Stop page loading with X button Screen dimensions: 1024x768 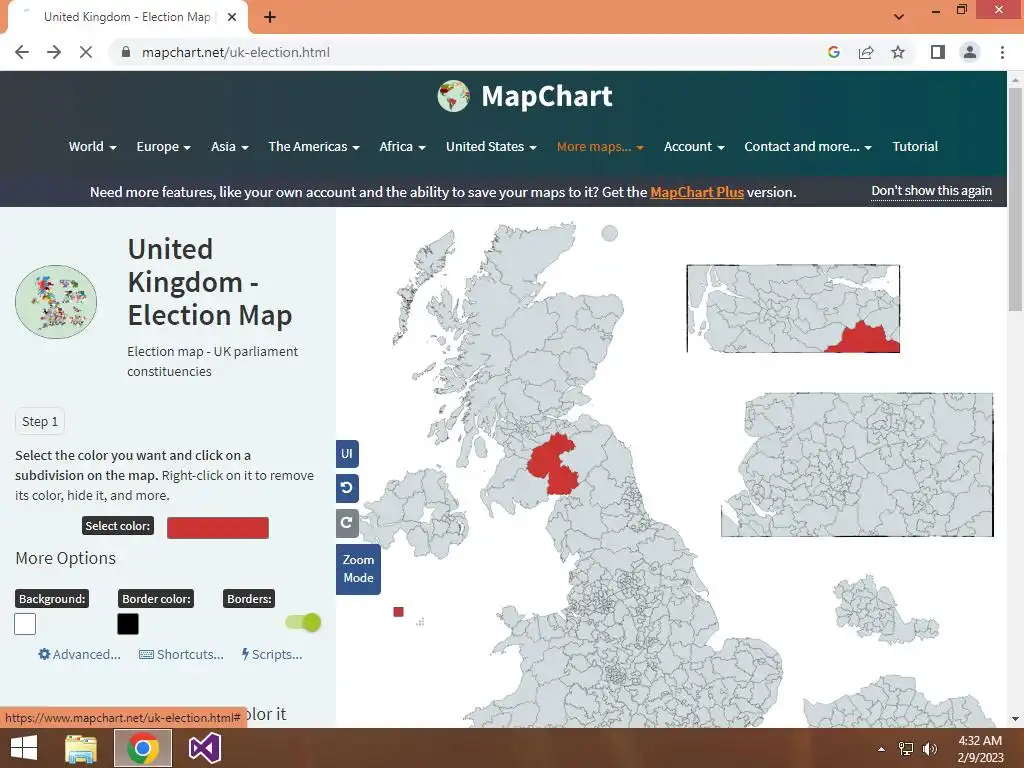pyautogui.click(x=86, y=52)
